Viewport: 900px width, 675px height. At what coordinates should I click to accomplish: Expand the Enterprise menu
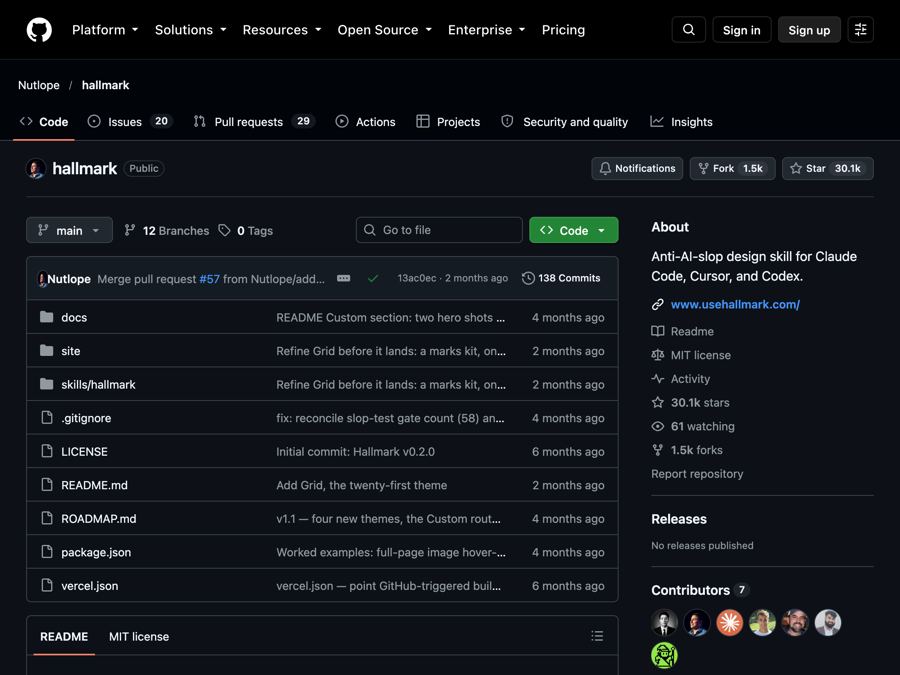tap(487, 30)
